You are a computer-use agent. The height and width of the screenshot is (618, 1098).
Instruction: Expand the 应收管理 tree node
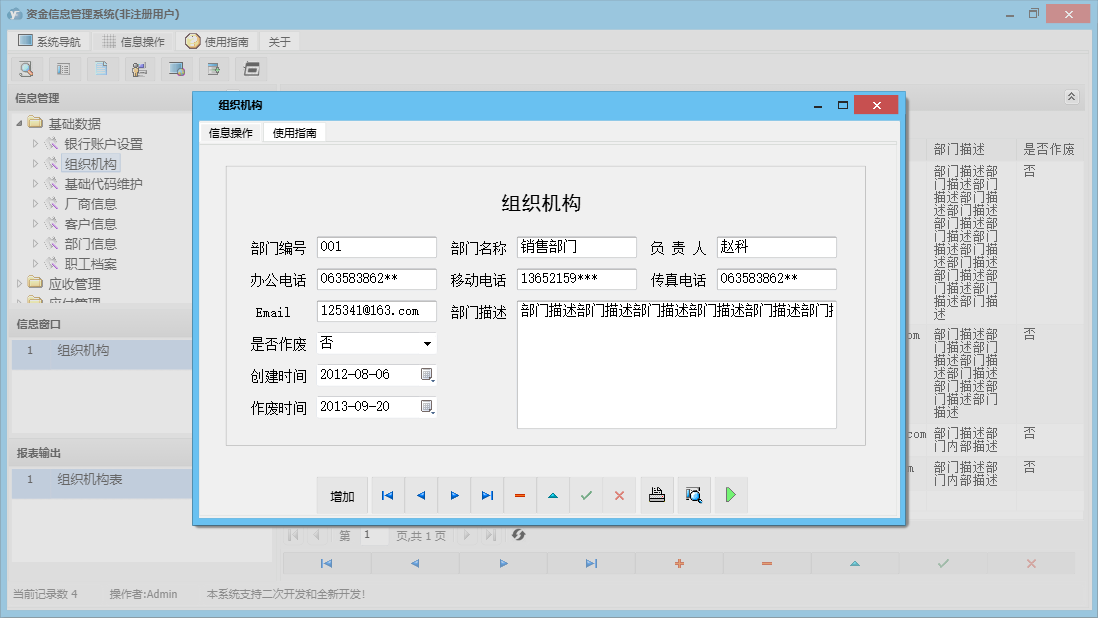coord(17,283)
